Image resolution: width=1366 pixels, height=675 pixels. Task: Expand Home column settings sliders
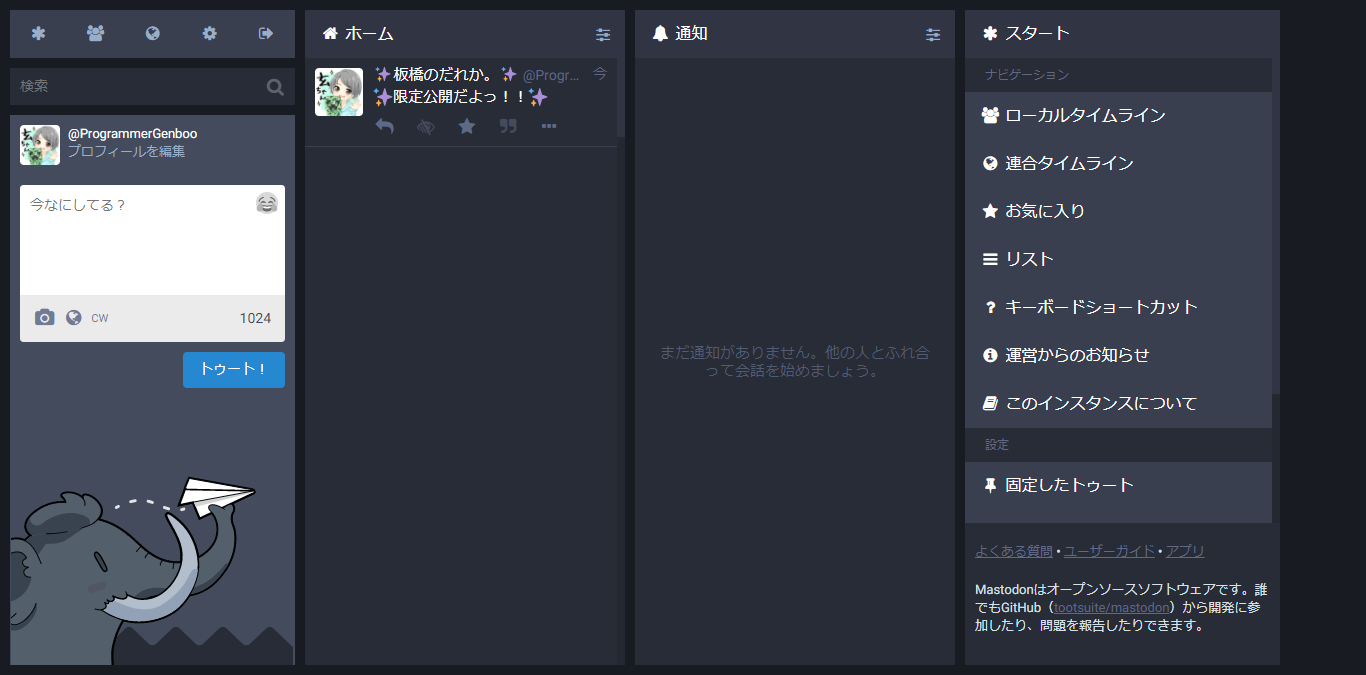click(603, 34)
